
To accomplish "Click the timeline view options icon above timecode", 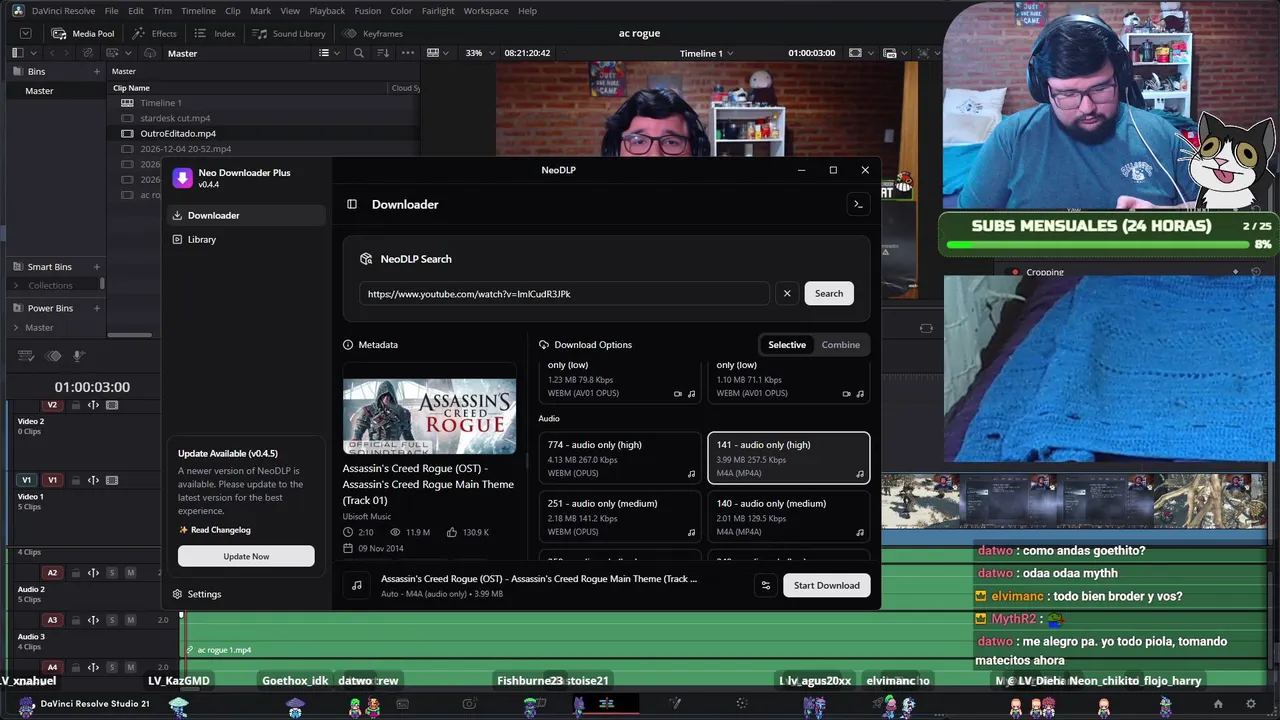I will [27, 356].
